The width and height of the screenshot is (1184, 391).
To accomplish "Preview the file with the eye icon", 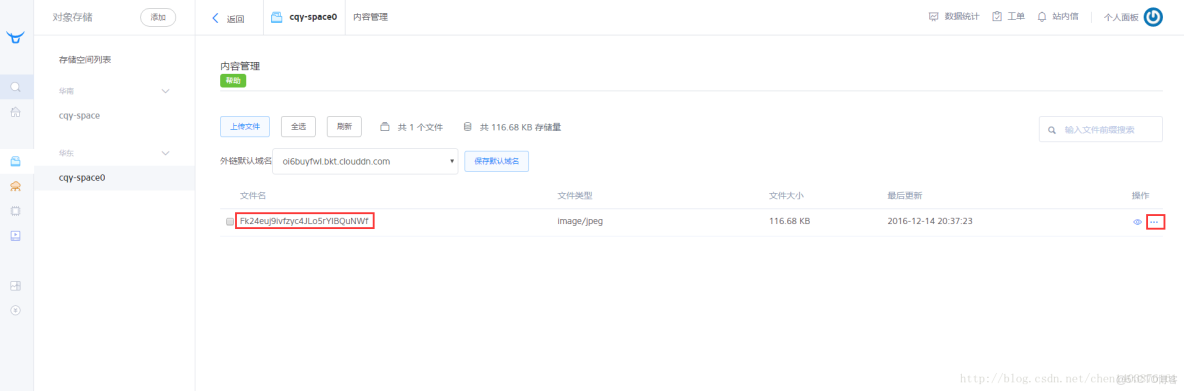I will 1137,223.
